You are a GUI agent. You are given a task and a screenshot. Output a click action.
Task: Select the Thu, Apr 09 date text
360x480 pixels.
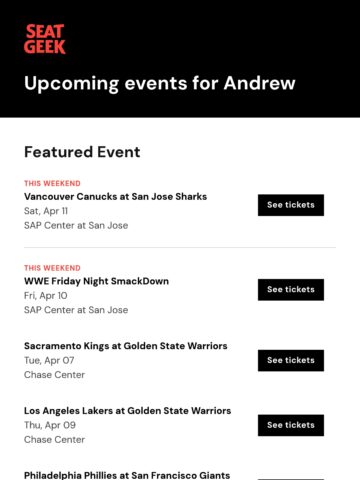(50, 425)
